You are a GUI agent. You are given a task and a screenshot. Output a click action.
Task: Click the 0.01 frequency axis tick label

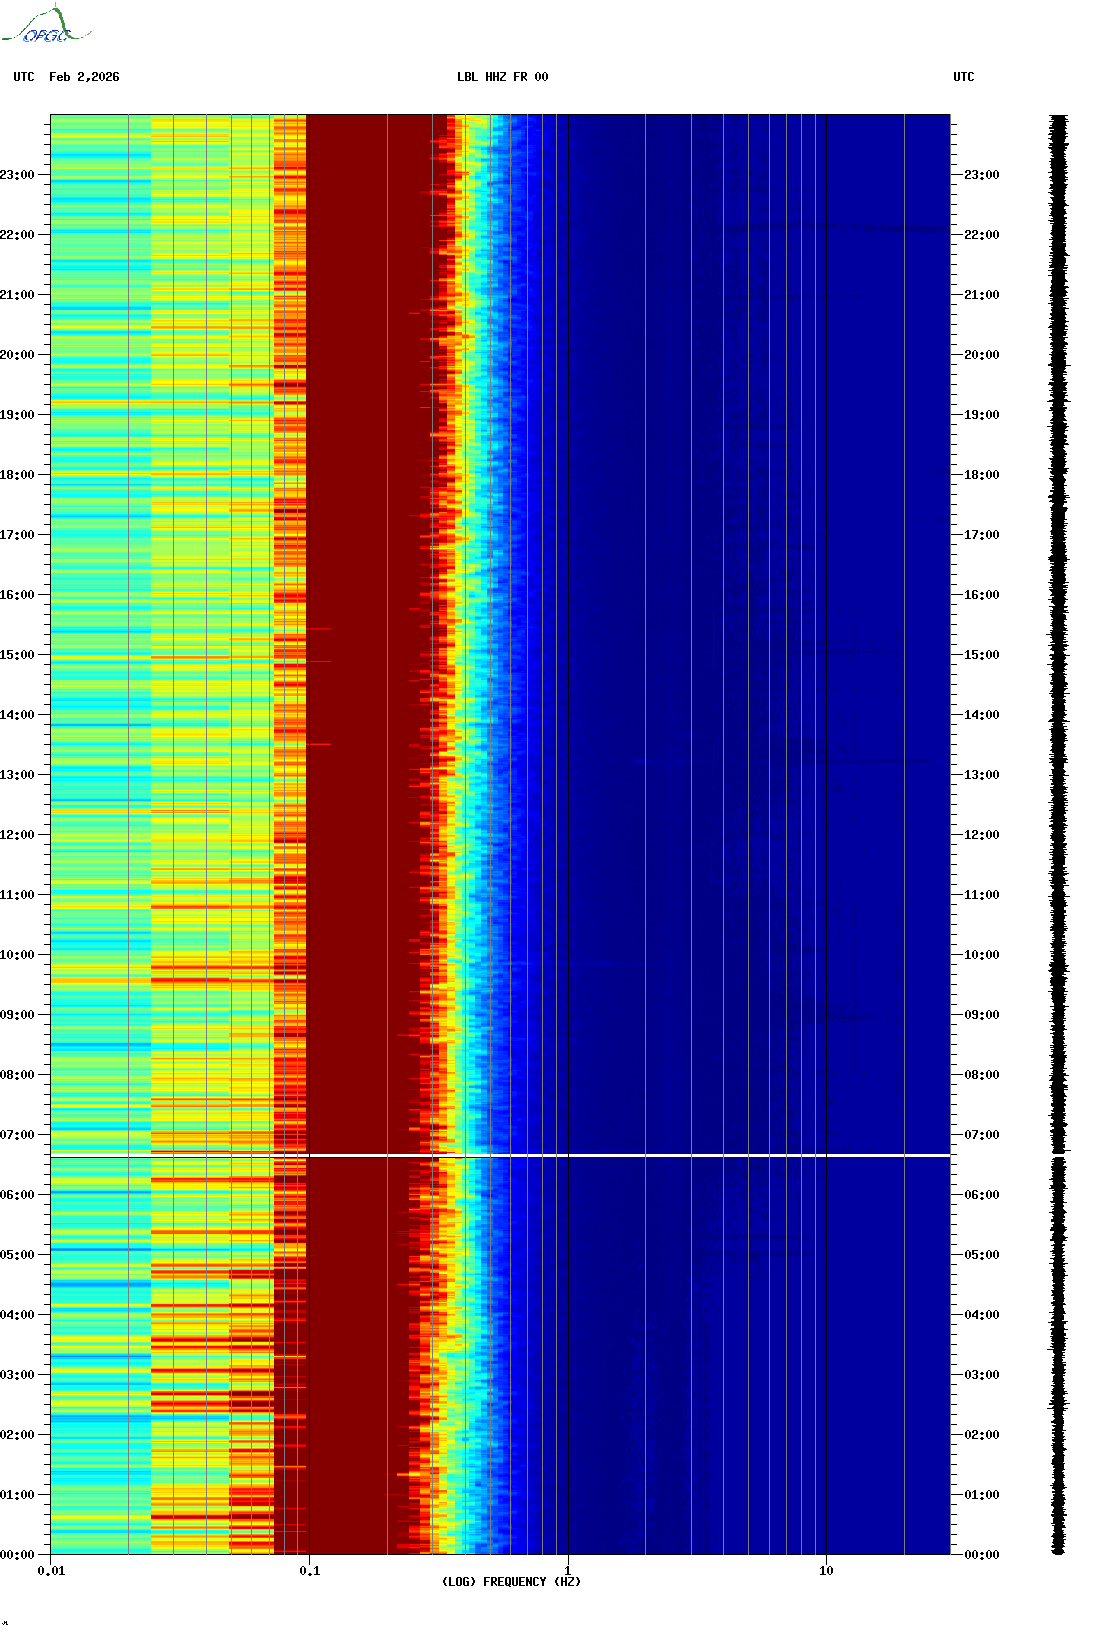(51, 1570)
